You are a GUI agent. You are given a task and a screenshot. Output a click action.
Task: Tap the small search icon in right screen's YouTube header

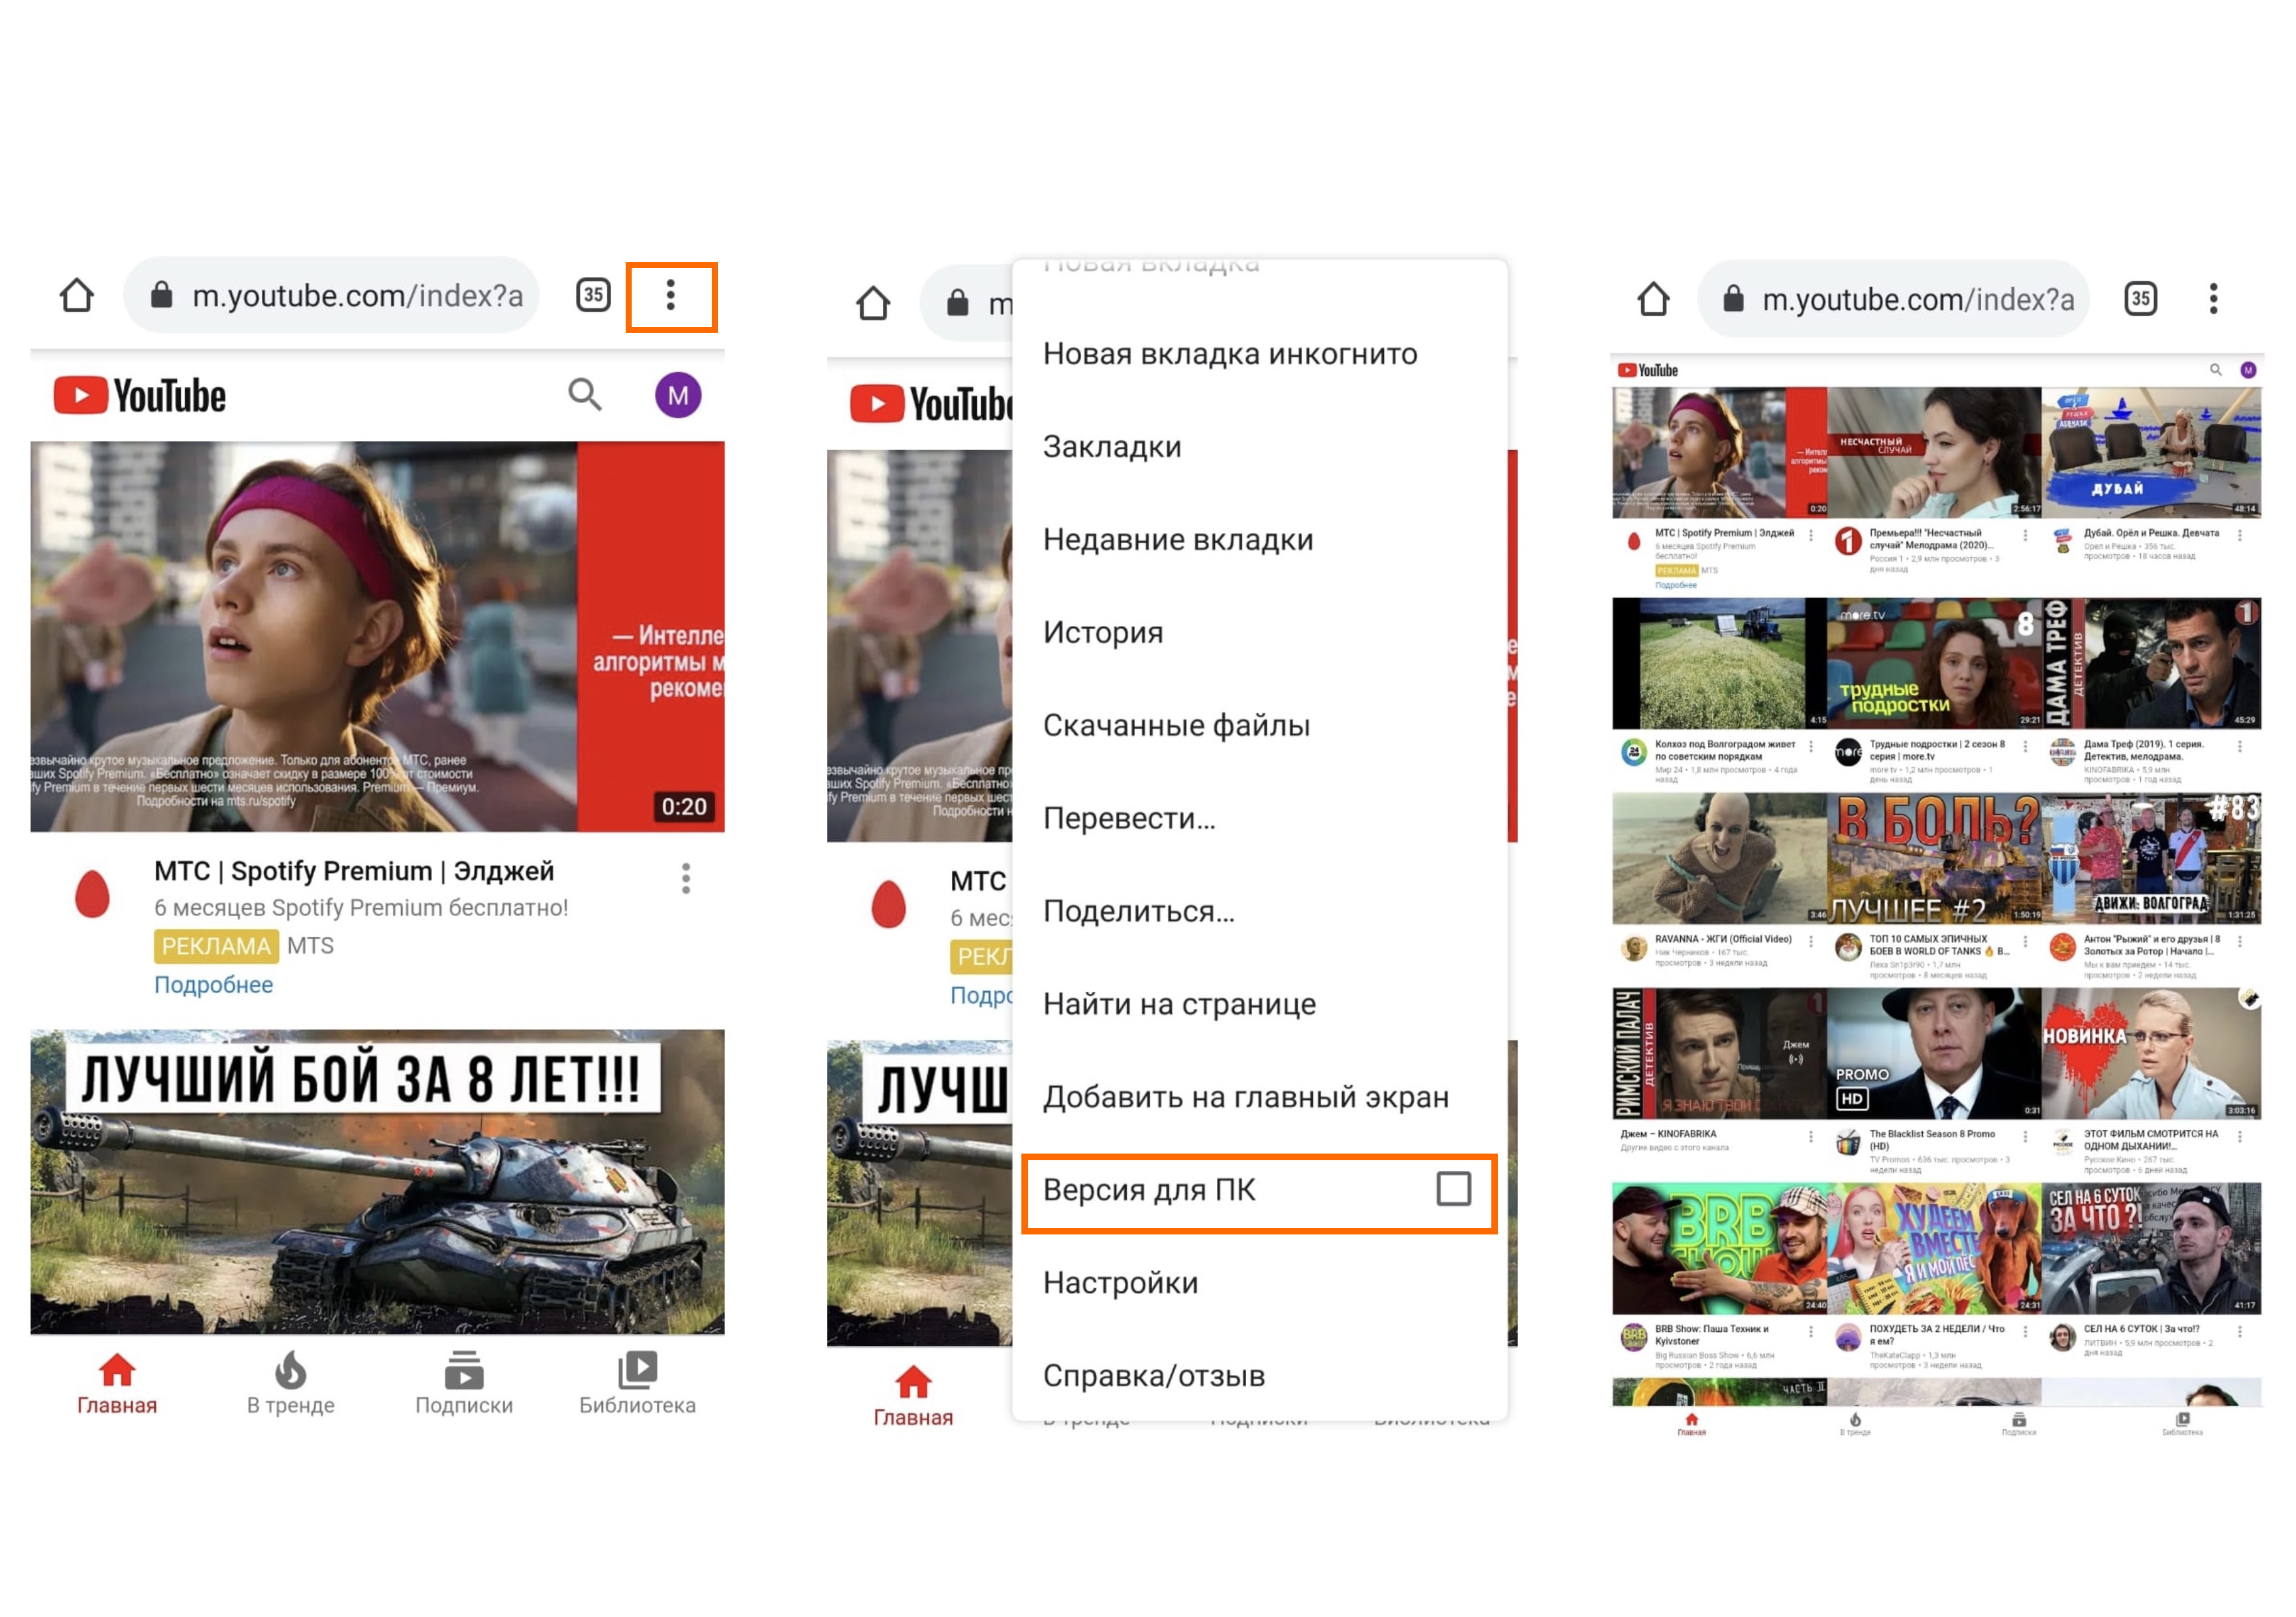(x=2216, y=370)
